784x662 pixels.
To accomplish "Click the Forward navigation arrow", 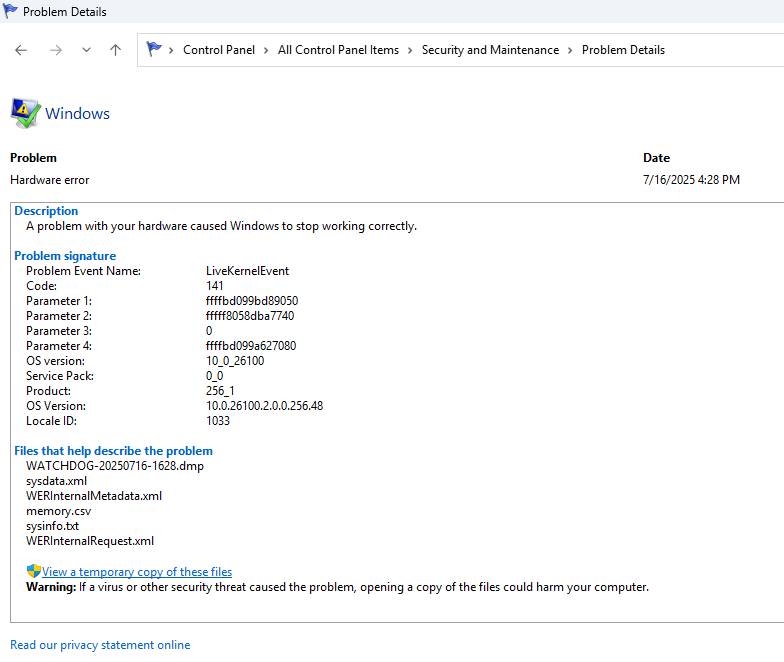I will click(55, 50).
